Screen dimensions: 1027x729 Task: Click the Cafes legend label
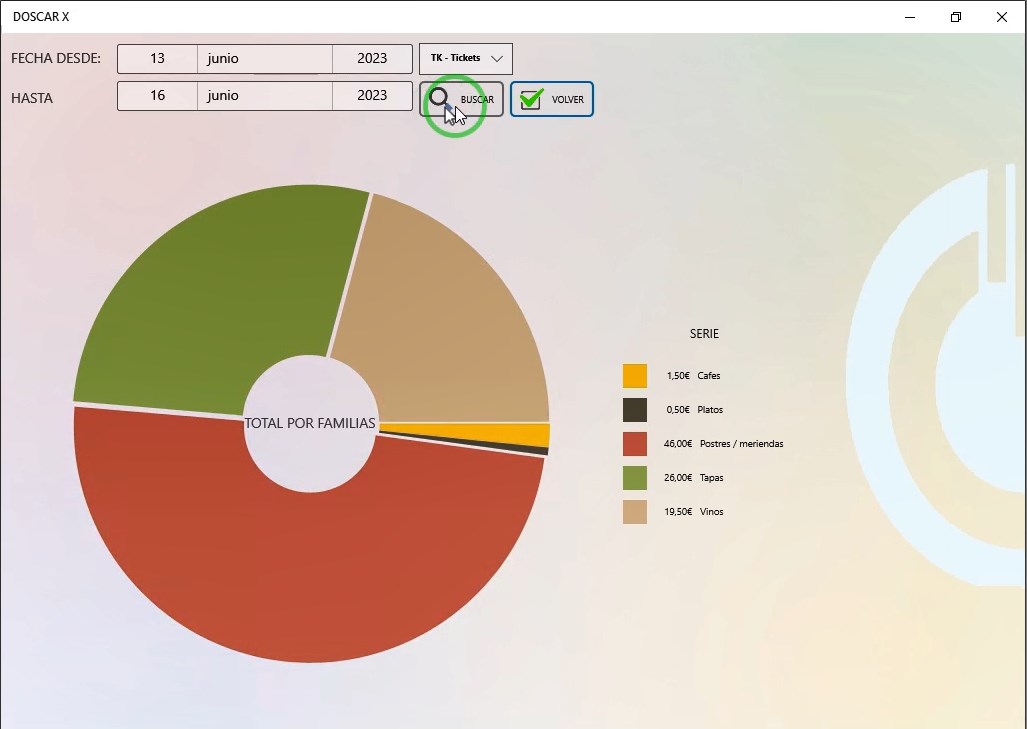[709, 376]
